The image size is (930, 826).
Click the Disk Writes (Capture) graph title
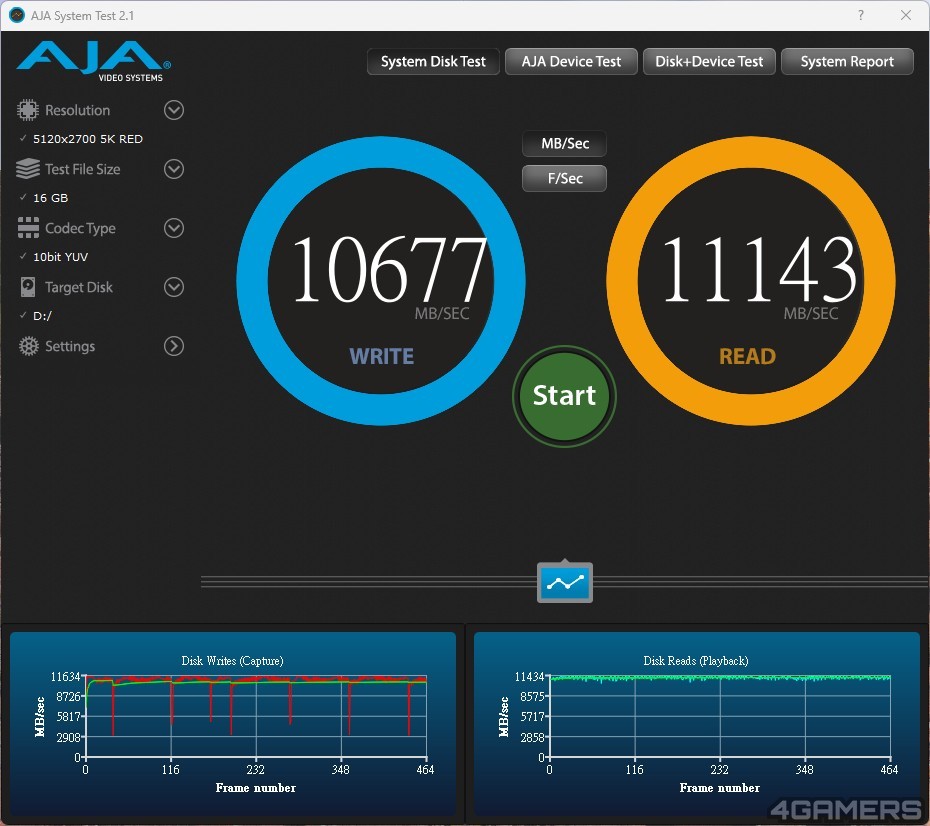[232, 661]
